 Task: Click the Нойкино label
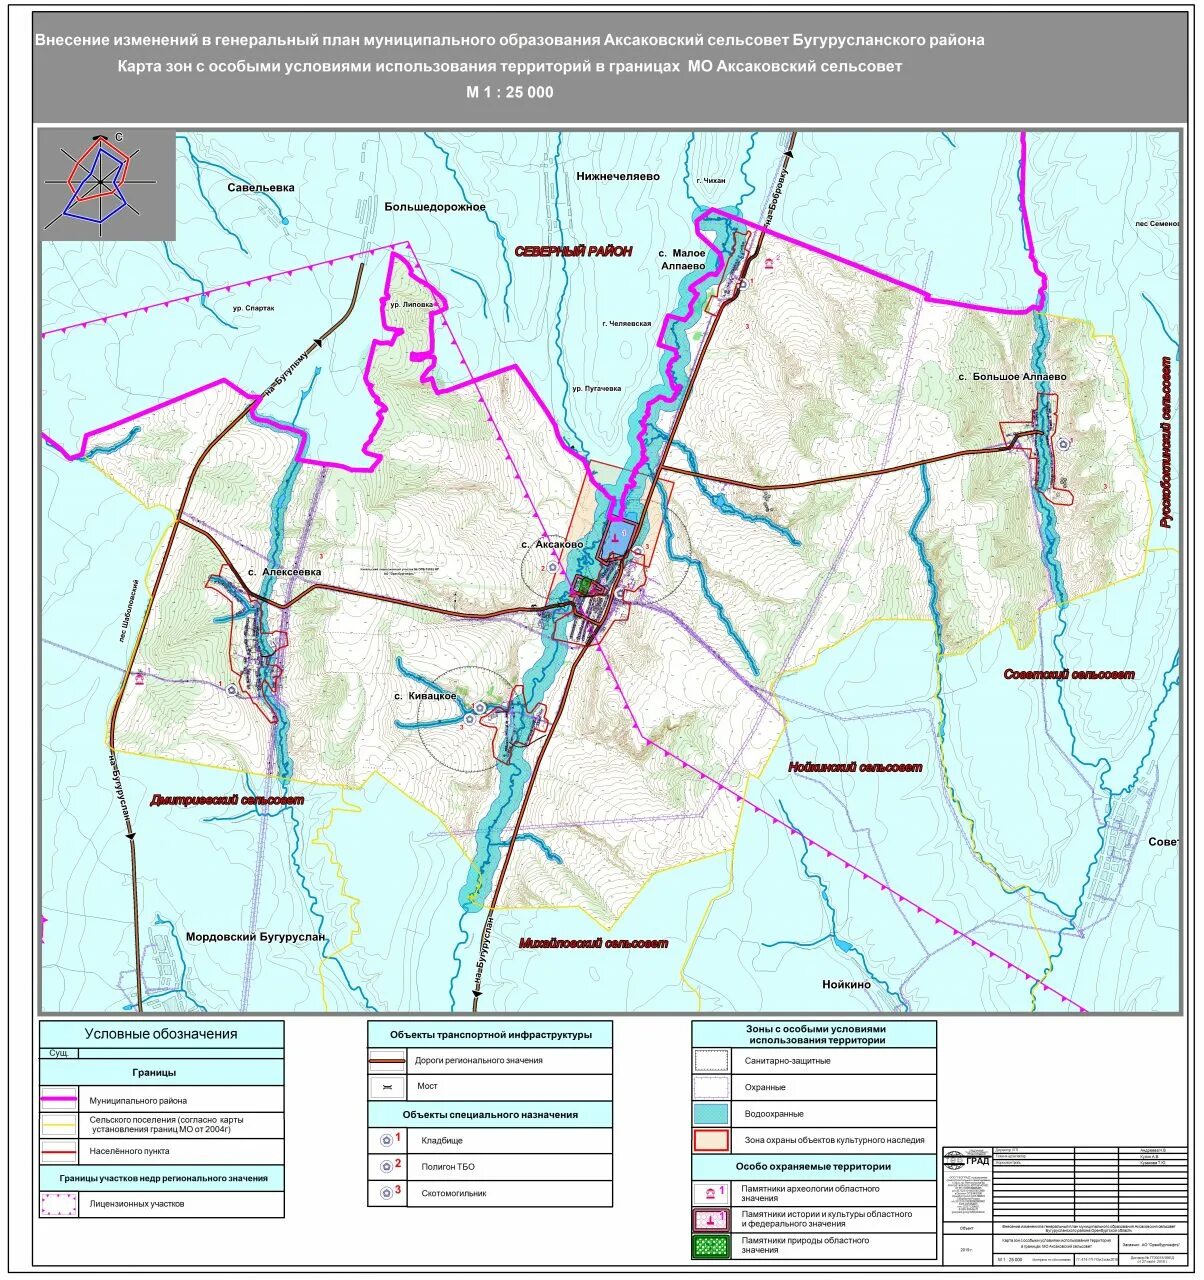click(x=846, y=984)
